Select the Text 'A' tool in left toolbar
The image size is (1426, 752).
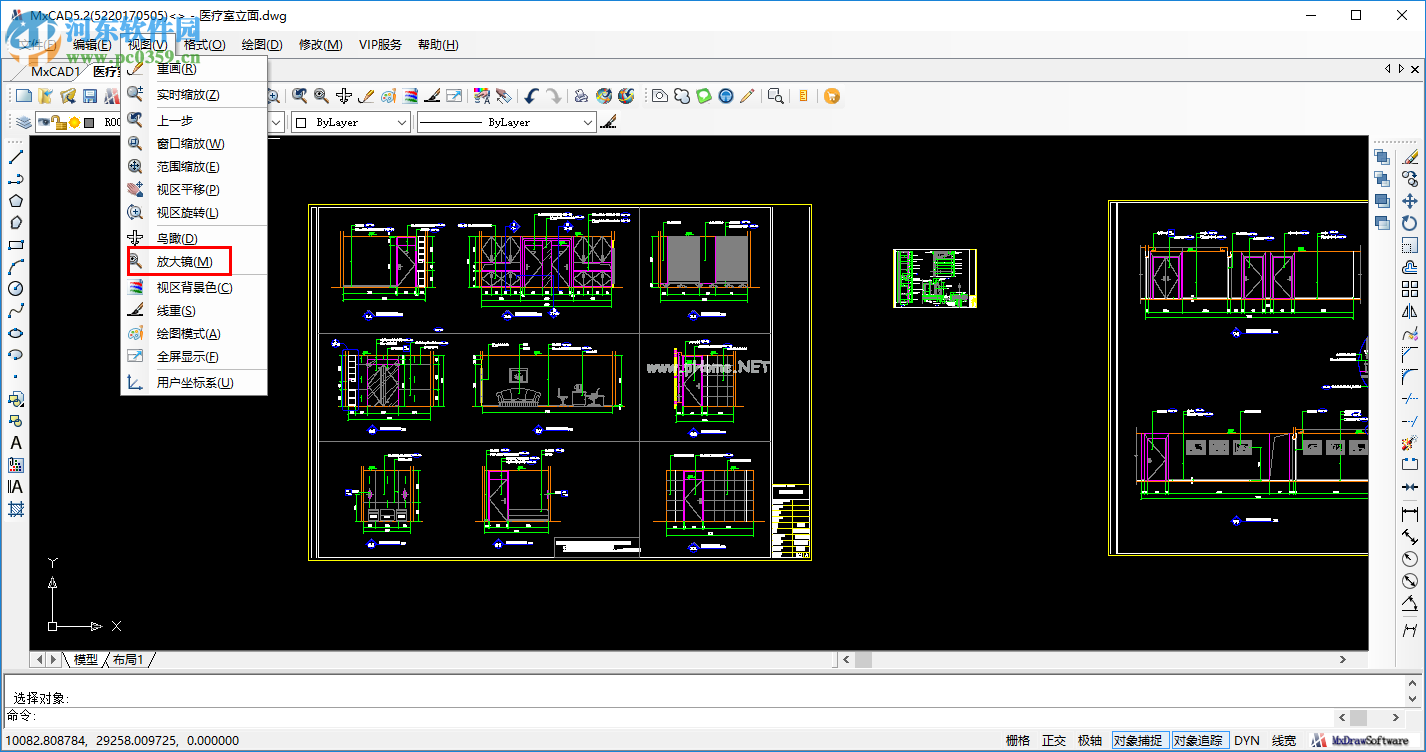(16, 443)
